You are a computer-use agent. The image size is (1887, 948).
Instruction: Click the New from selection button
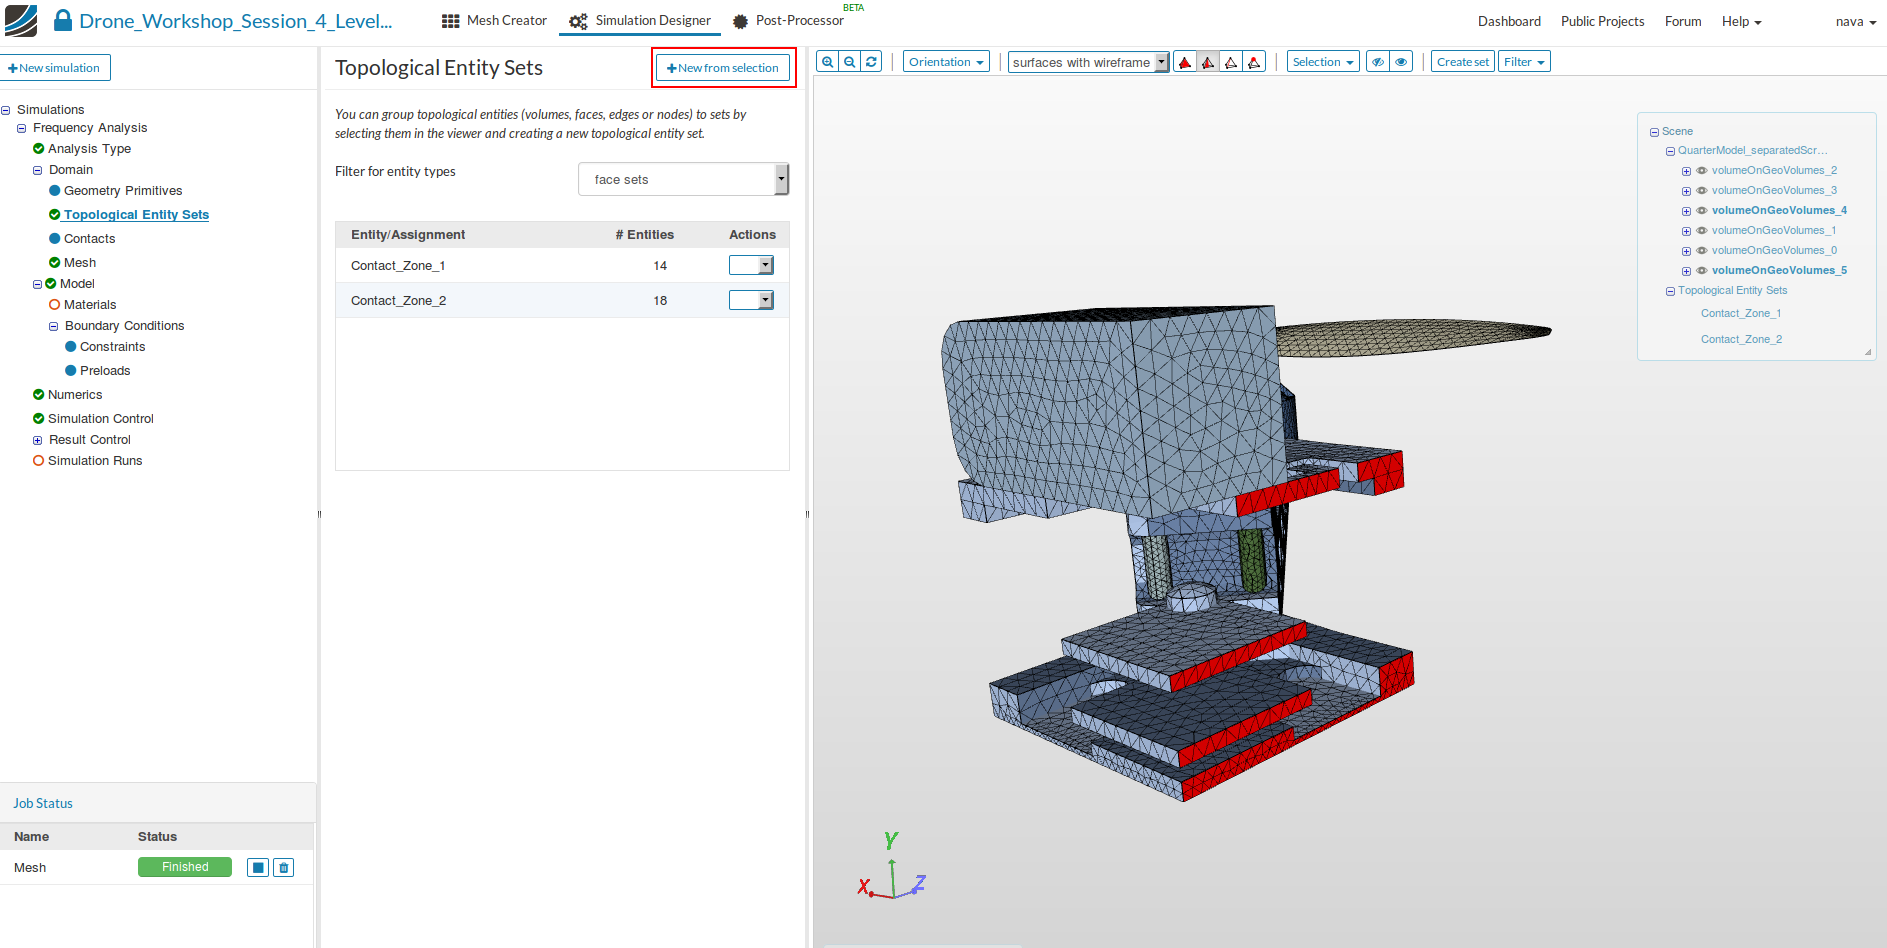click(723, 68)
